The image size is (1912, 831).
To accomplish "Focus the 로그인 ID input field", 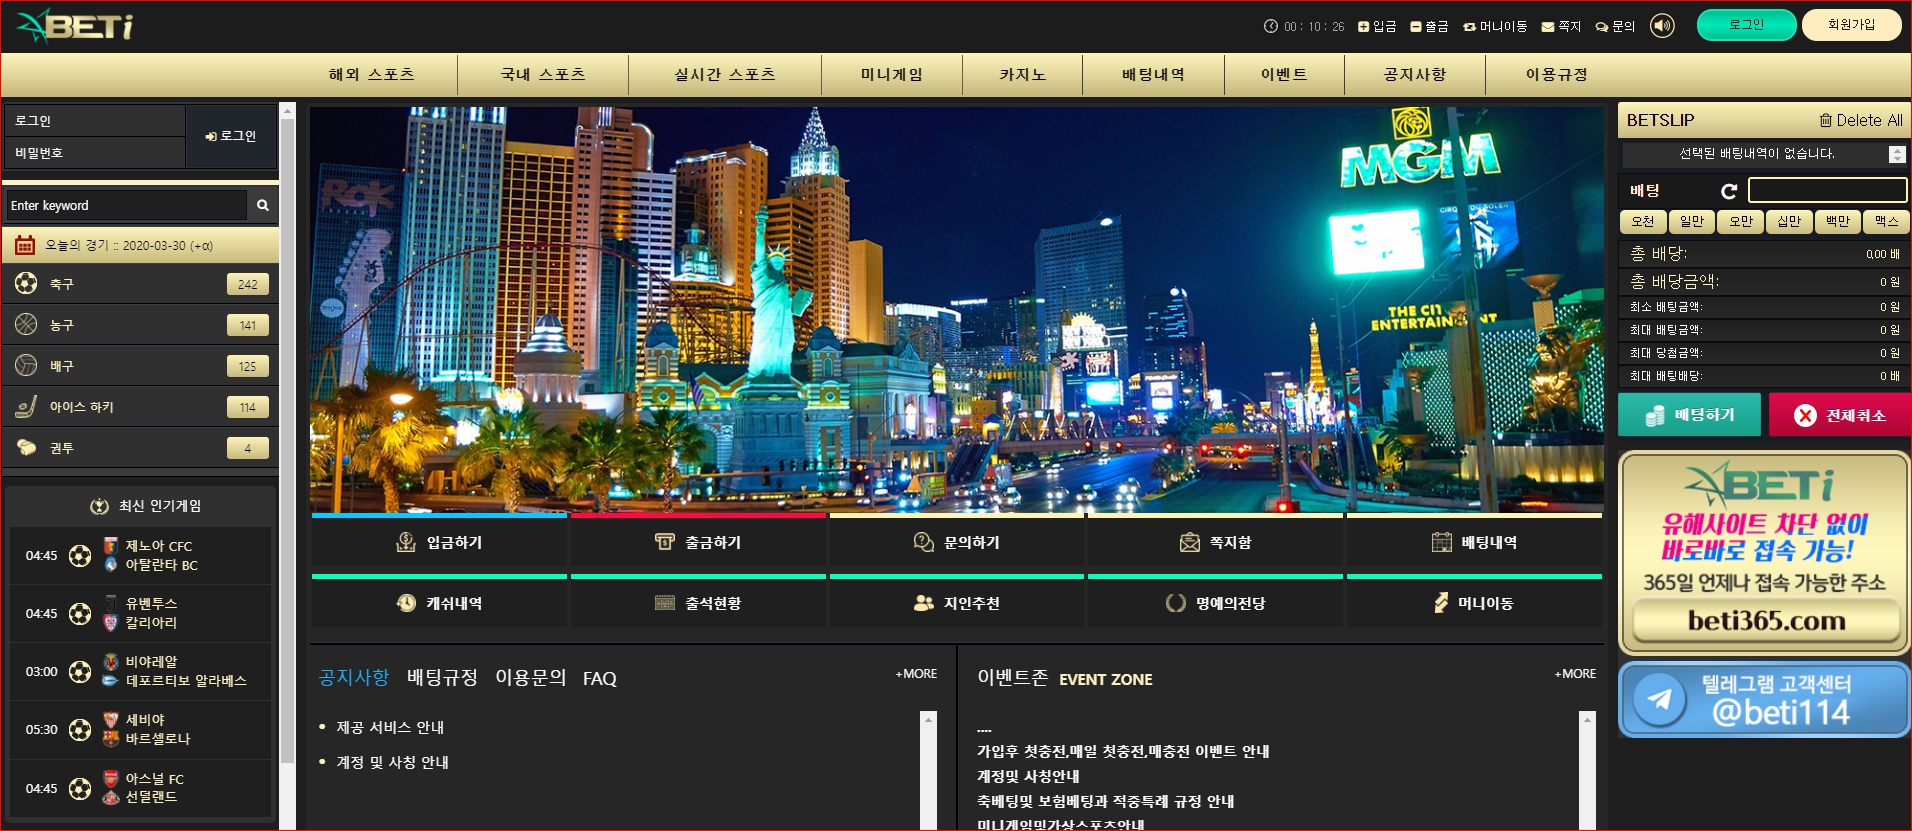I will [x=95, y=121].
